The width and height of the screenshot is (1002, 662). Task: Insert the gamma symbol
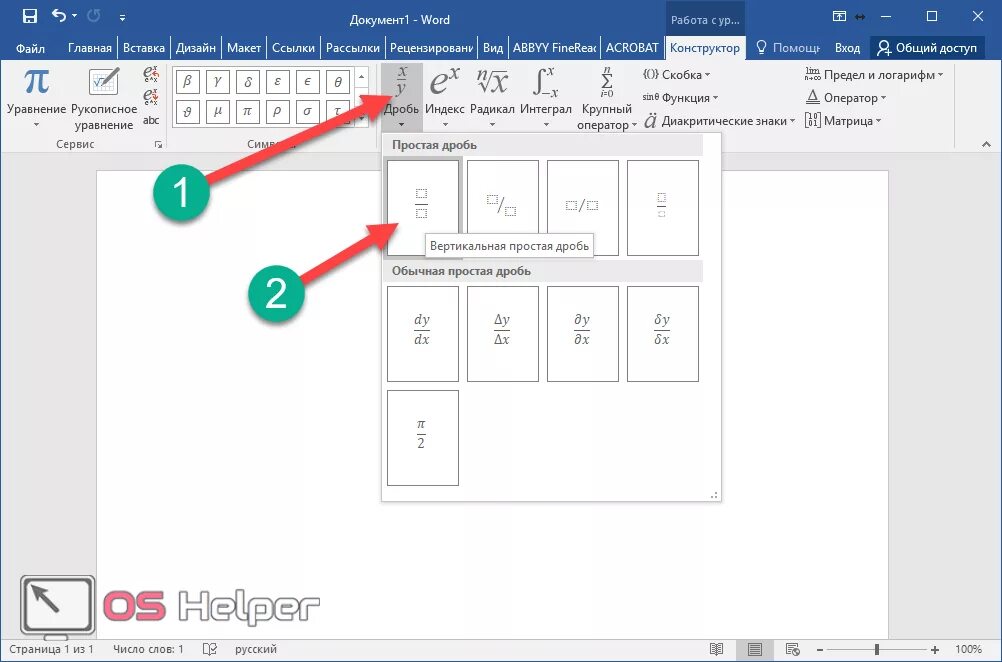217,82
